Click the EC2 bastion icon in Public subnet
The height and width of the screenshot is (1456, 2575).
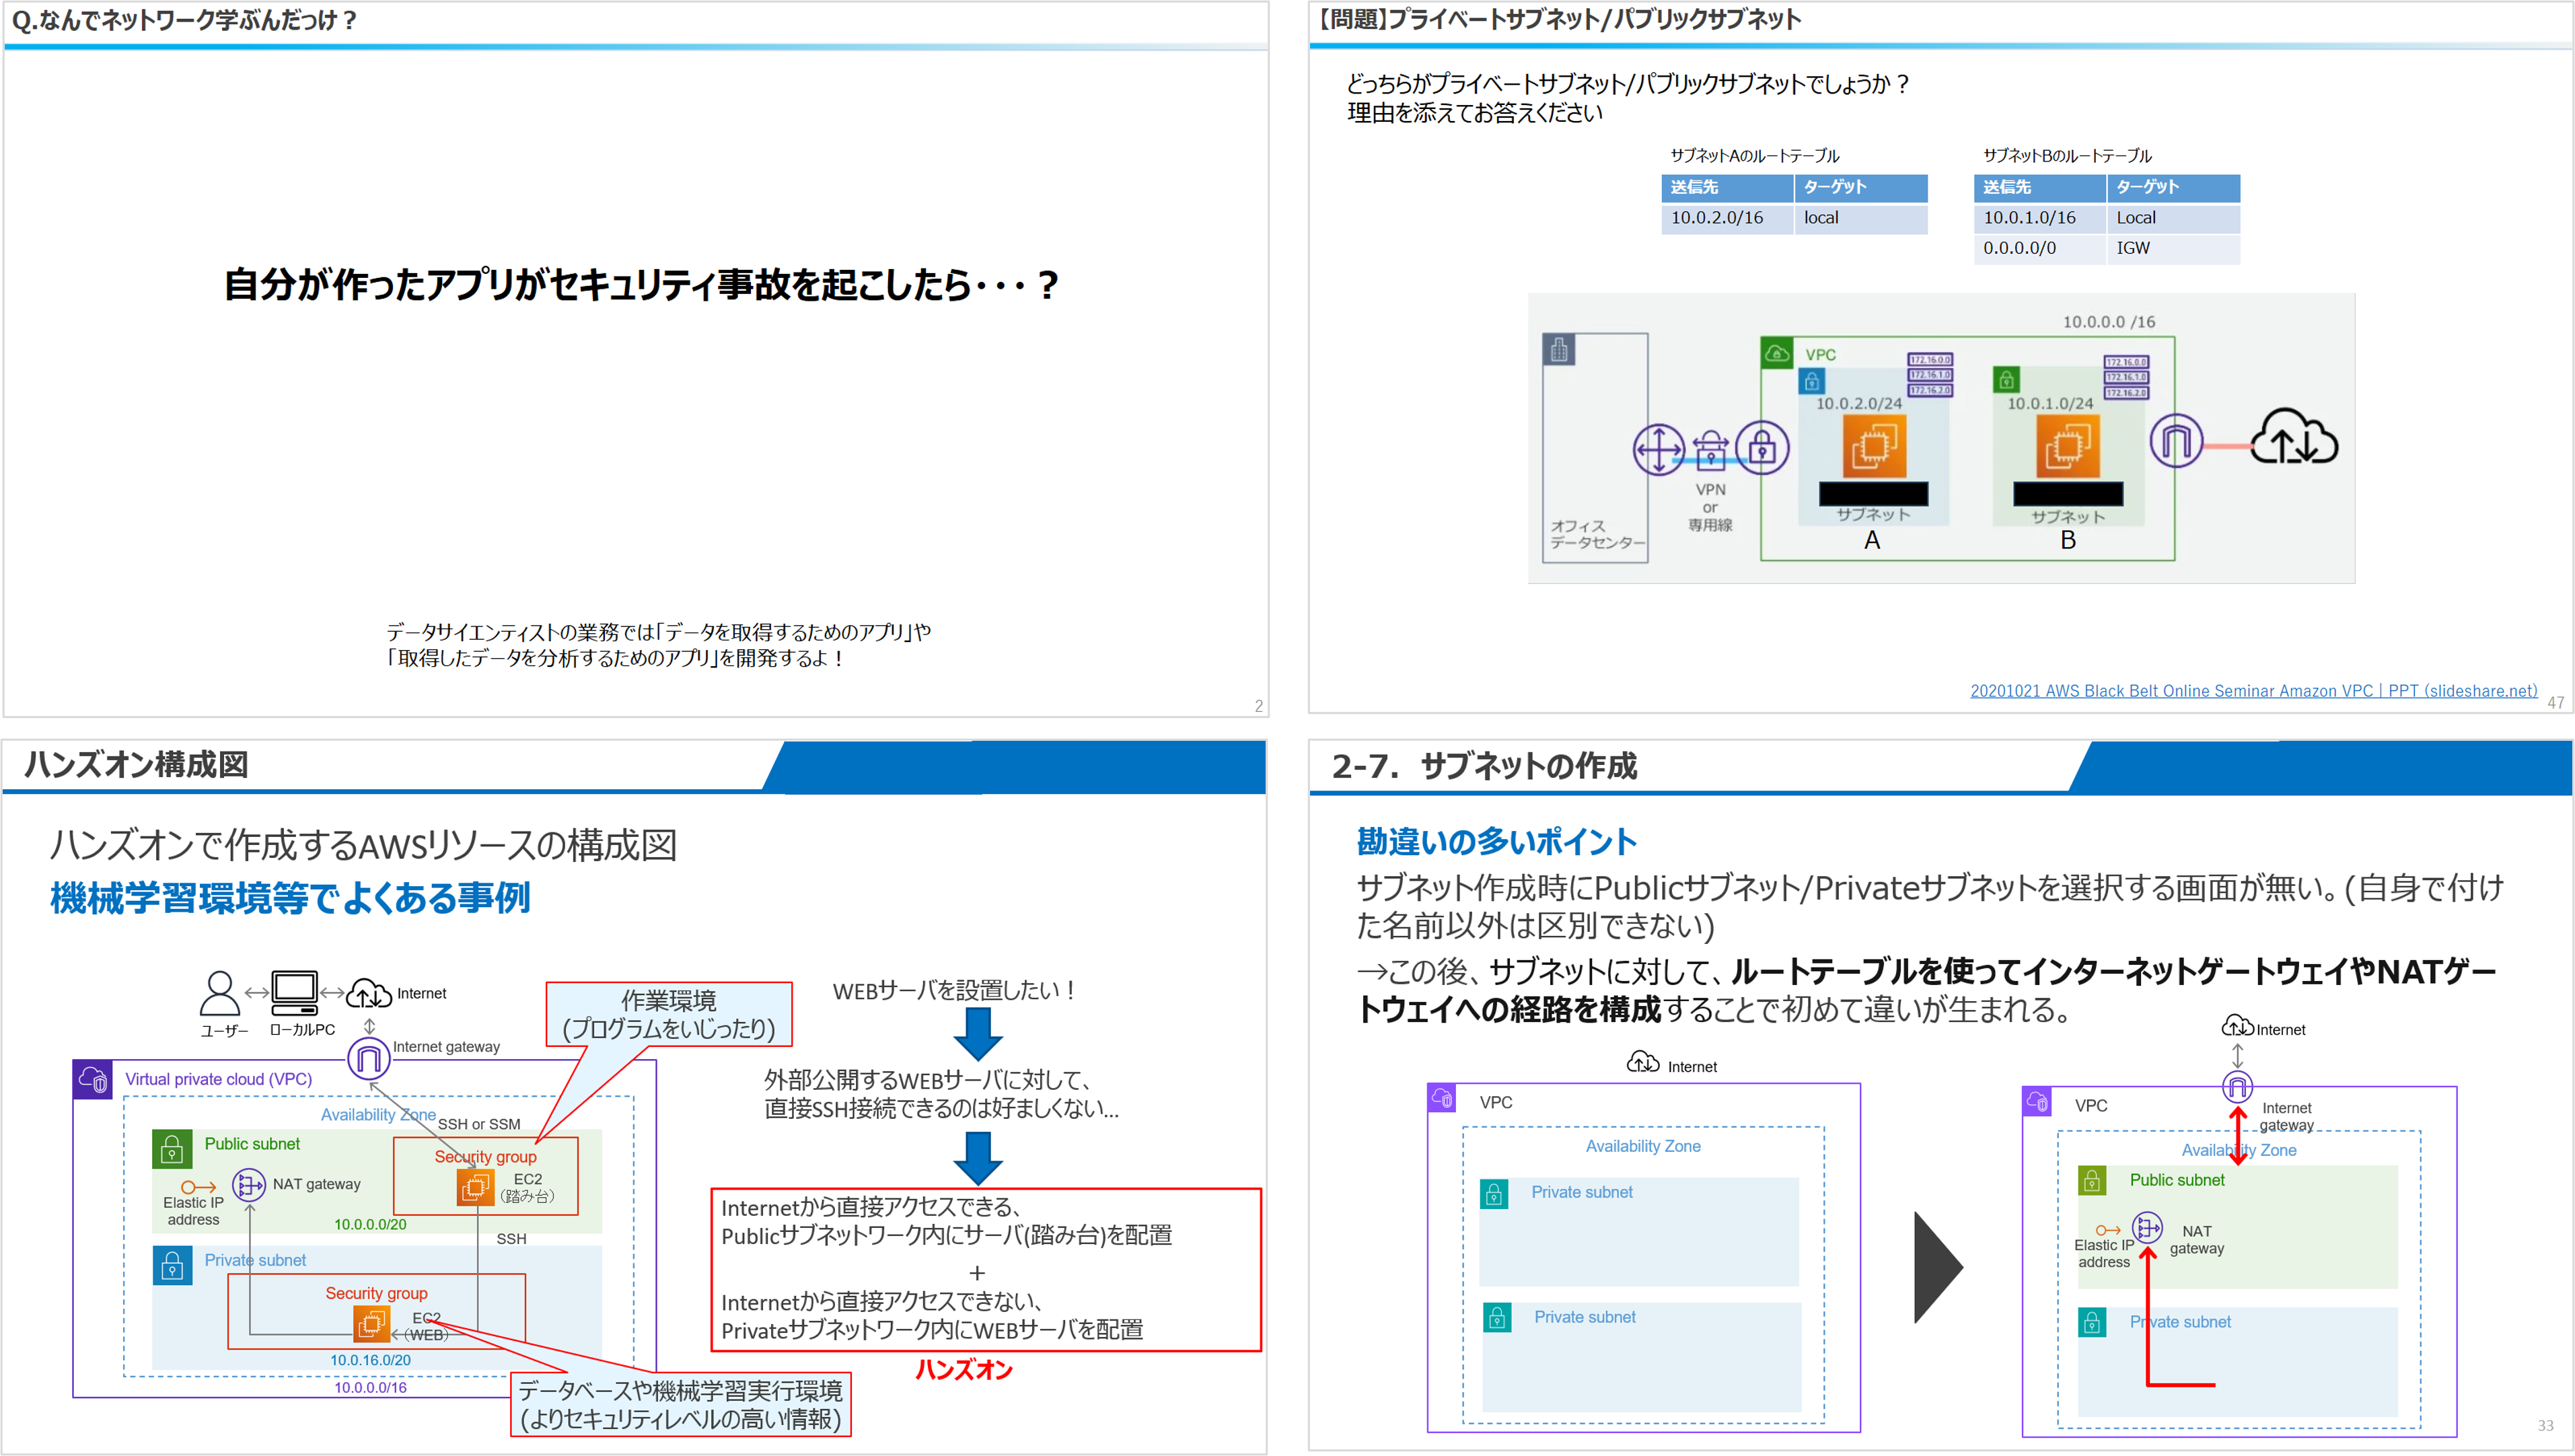(475, 1187)
